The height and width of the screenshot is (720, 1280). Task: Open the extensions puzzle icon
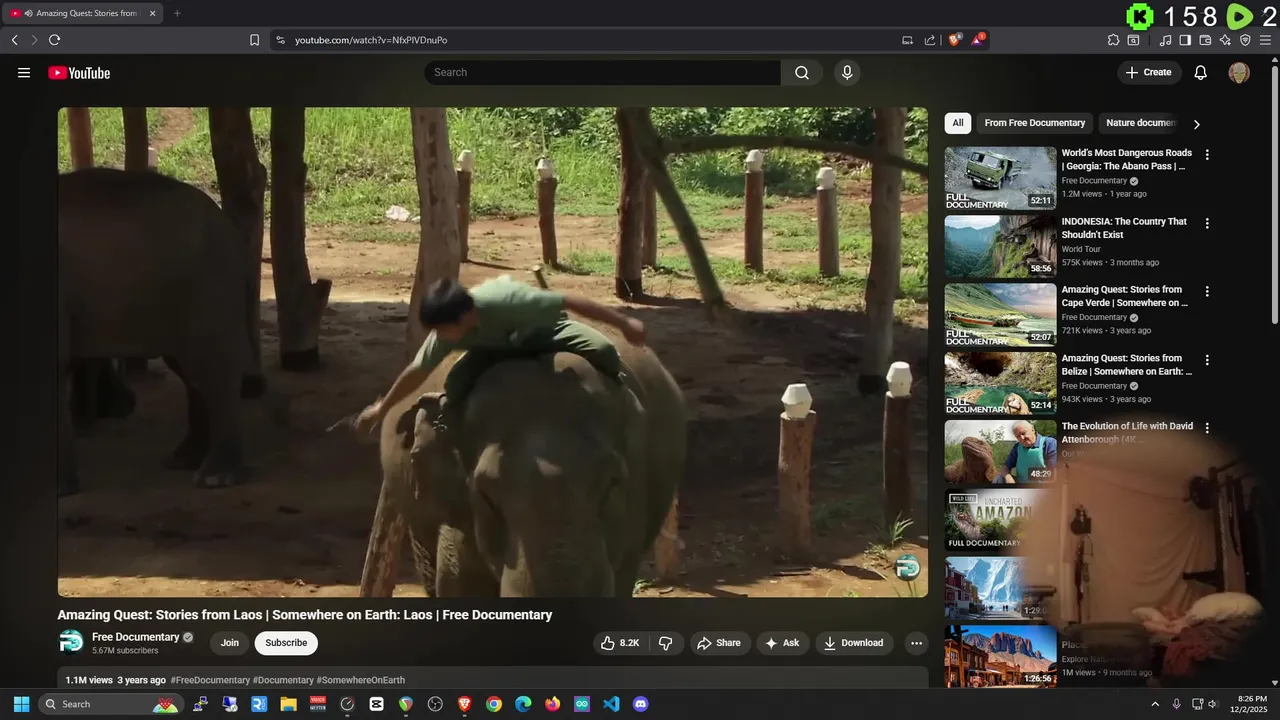coord(1113,40)
